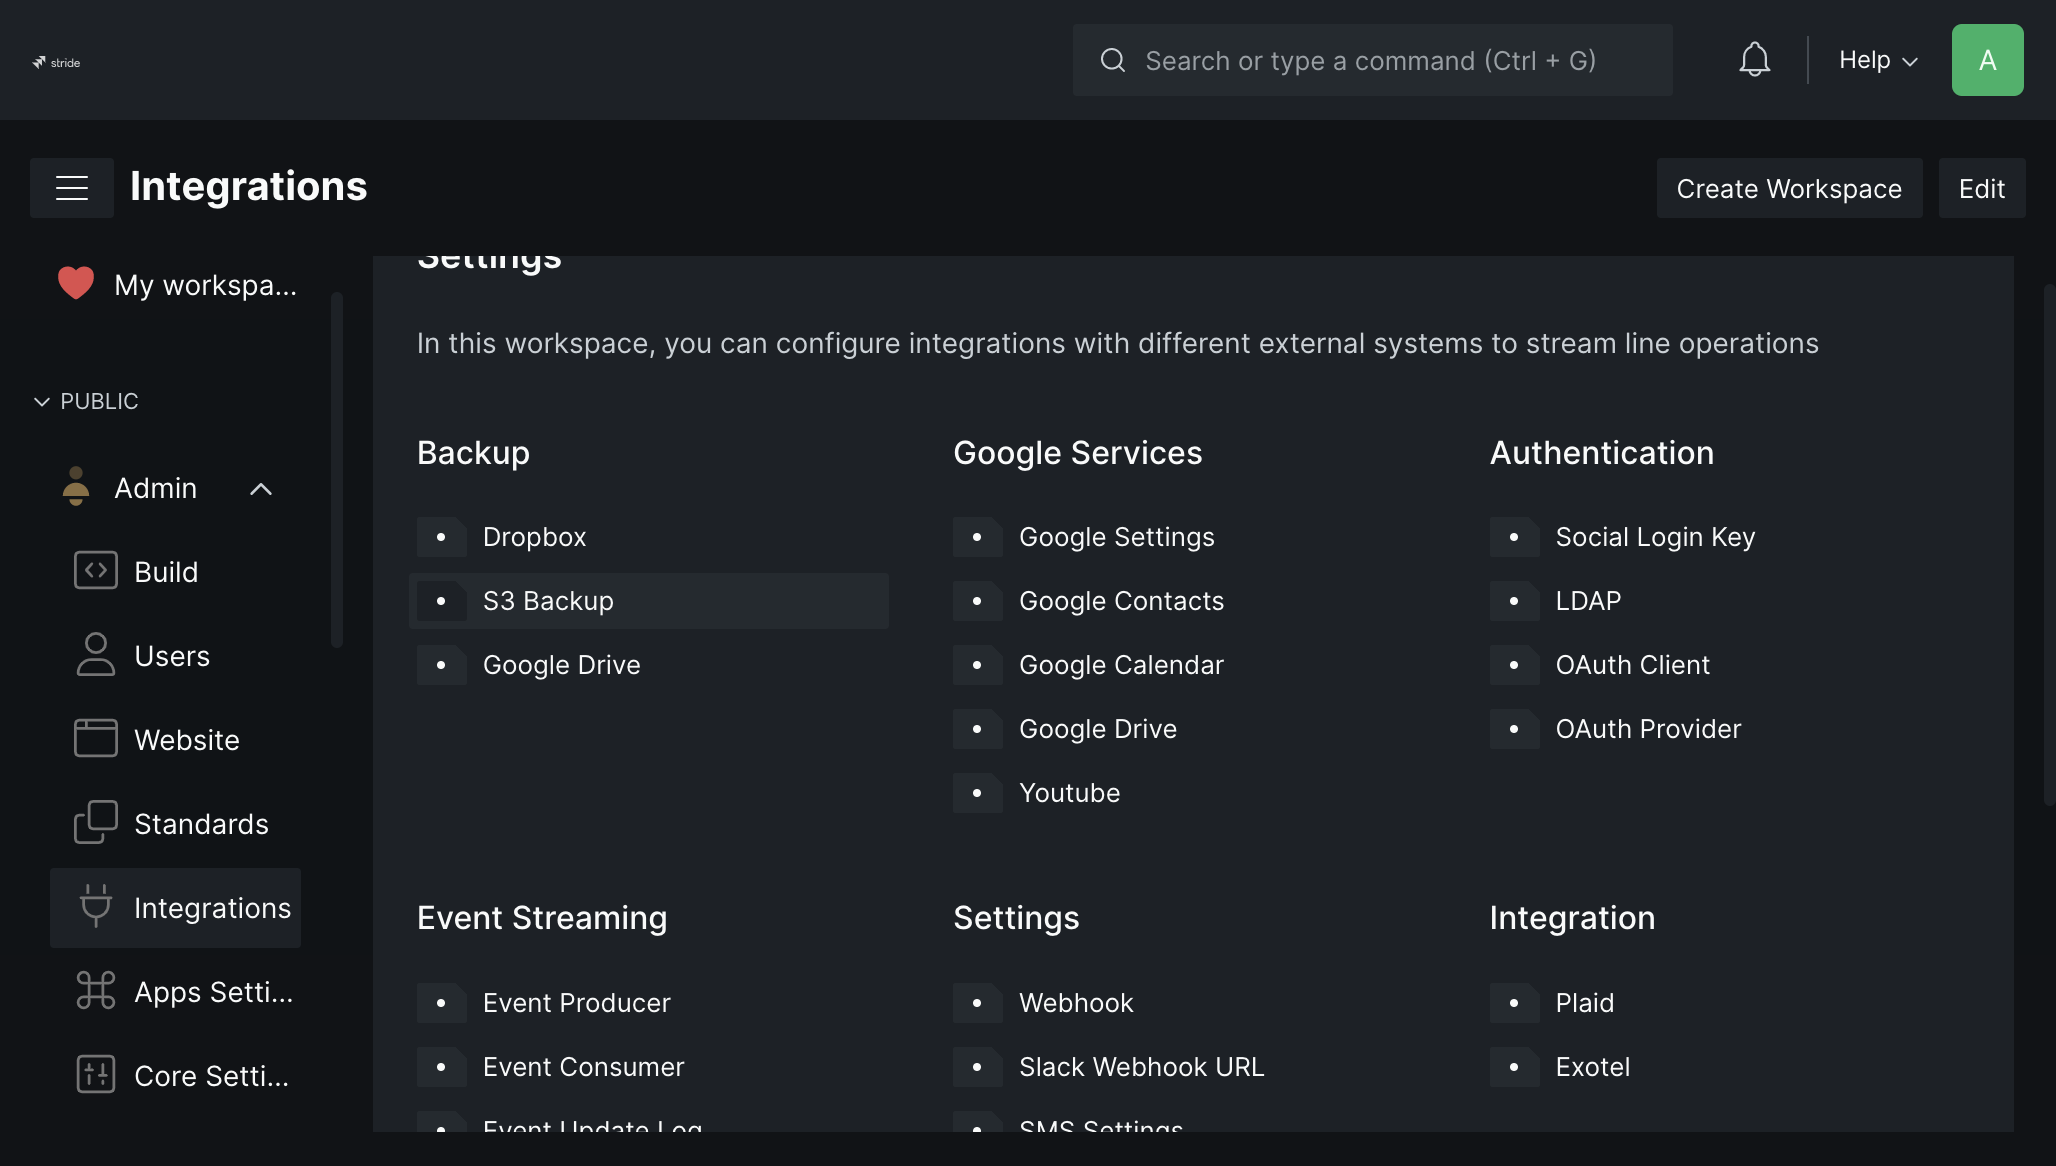Viewport: 2056px width, 1166px height.
Task: Open the Help dropdown menu
Action: (1879, 60)
